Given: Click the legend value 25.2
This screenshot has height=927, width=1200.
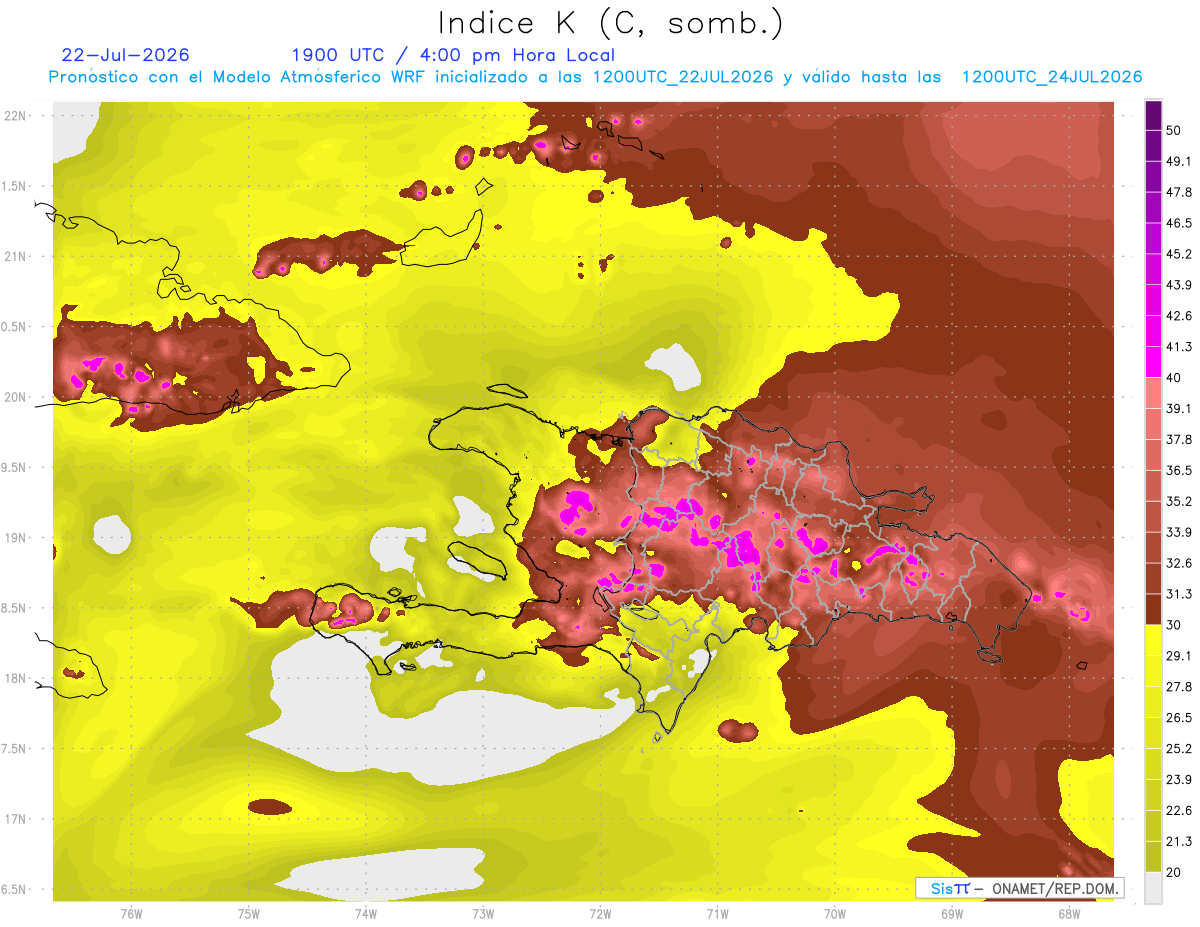Looking at the screenshot, I should coord(1179,749).
